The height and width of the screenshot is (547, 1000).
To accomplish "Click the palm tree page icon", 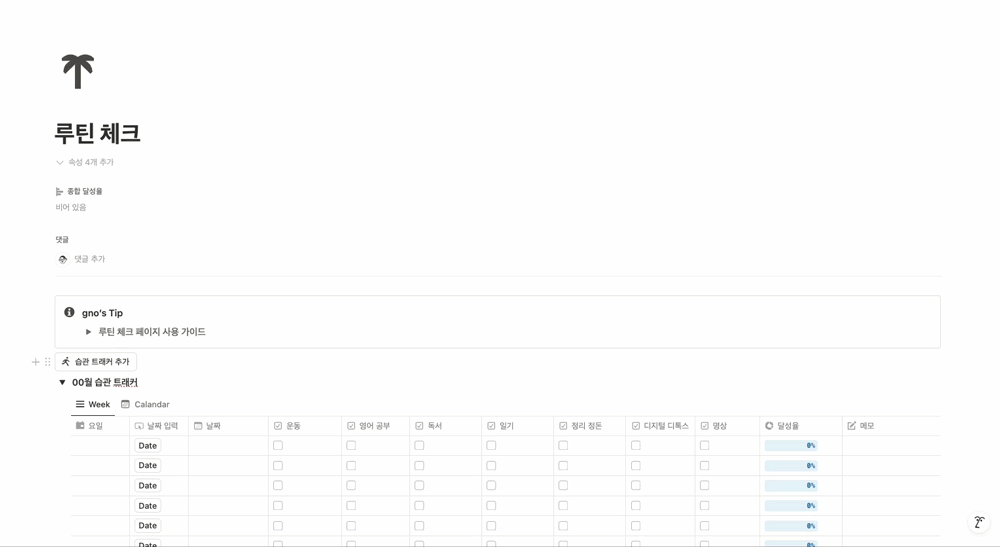I will [x=78, y=71].
